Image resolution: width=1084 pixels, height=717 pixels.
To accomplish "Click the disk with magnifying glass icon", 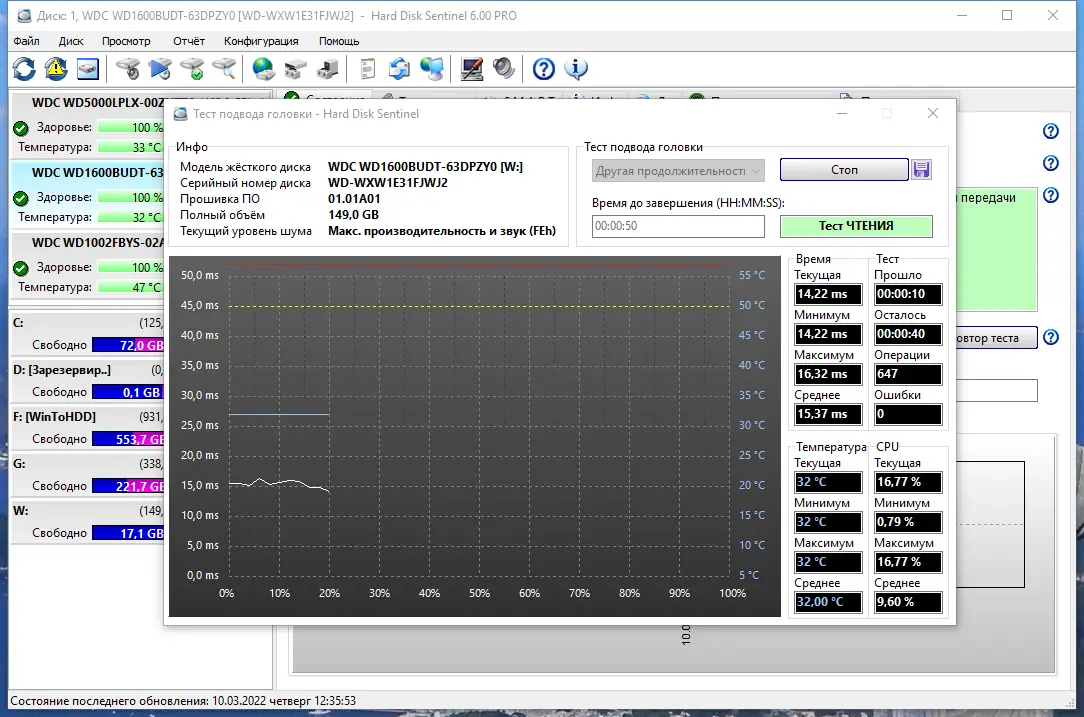I will click(x=225, y=69).
